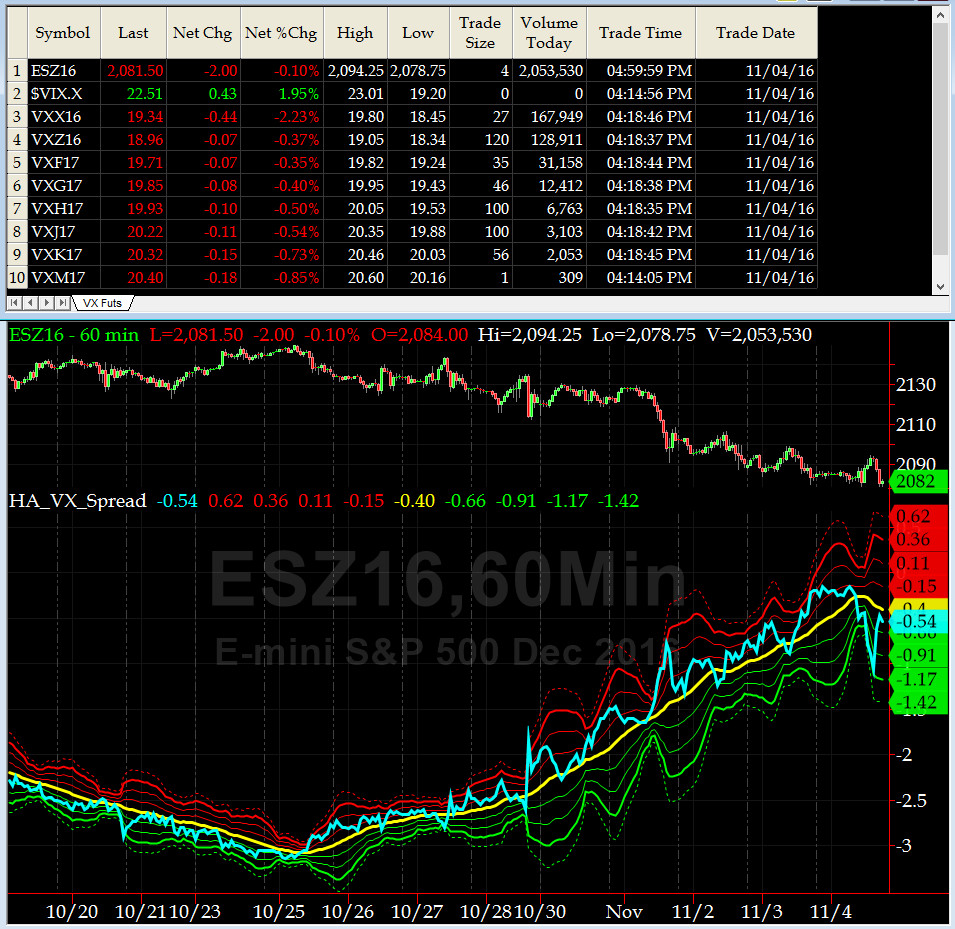Screen dimensions: 955x929
Task: Select row number 5 header
Action: (17, 163)
